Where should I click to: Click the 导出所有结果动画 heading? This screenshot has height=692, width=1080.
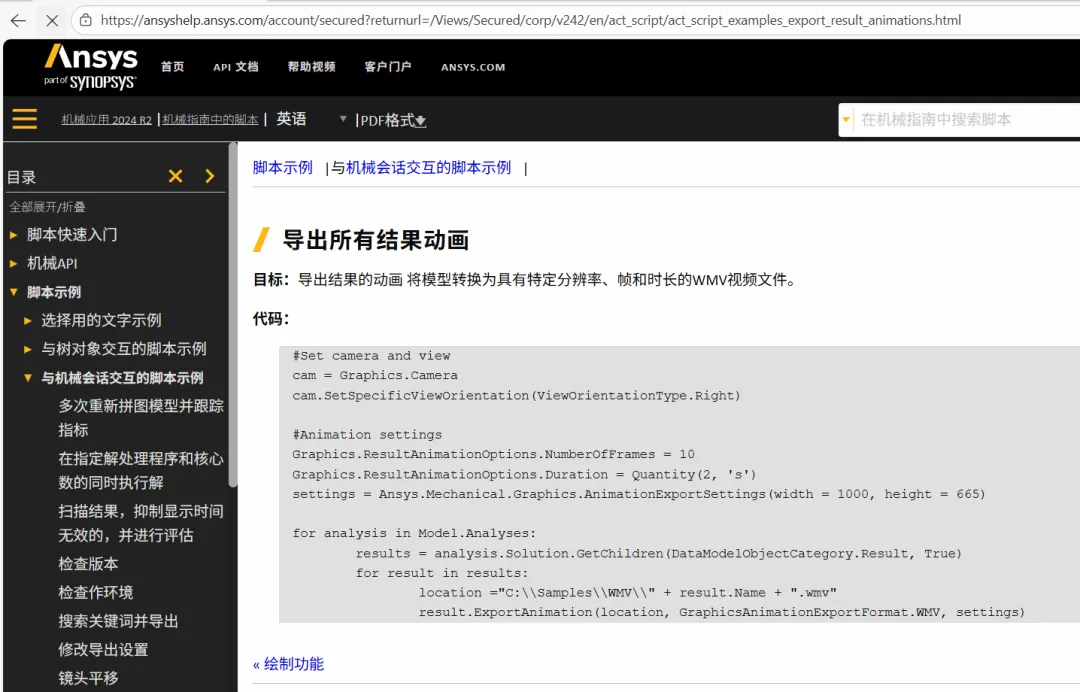376,240
